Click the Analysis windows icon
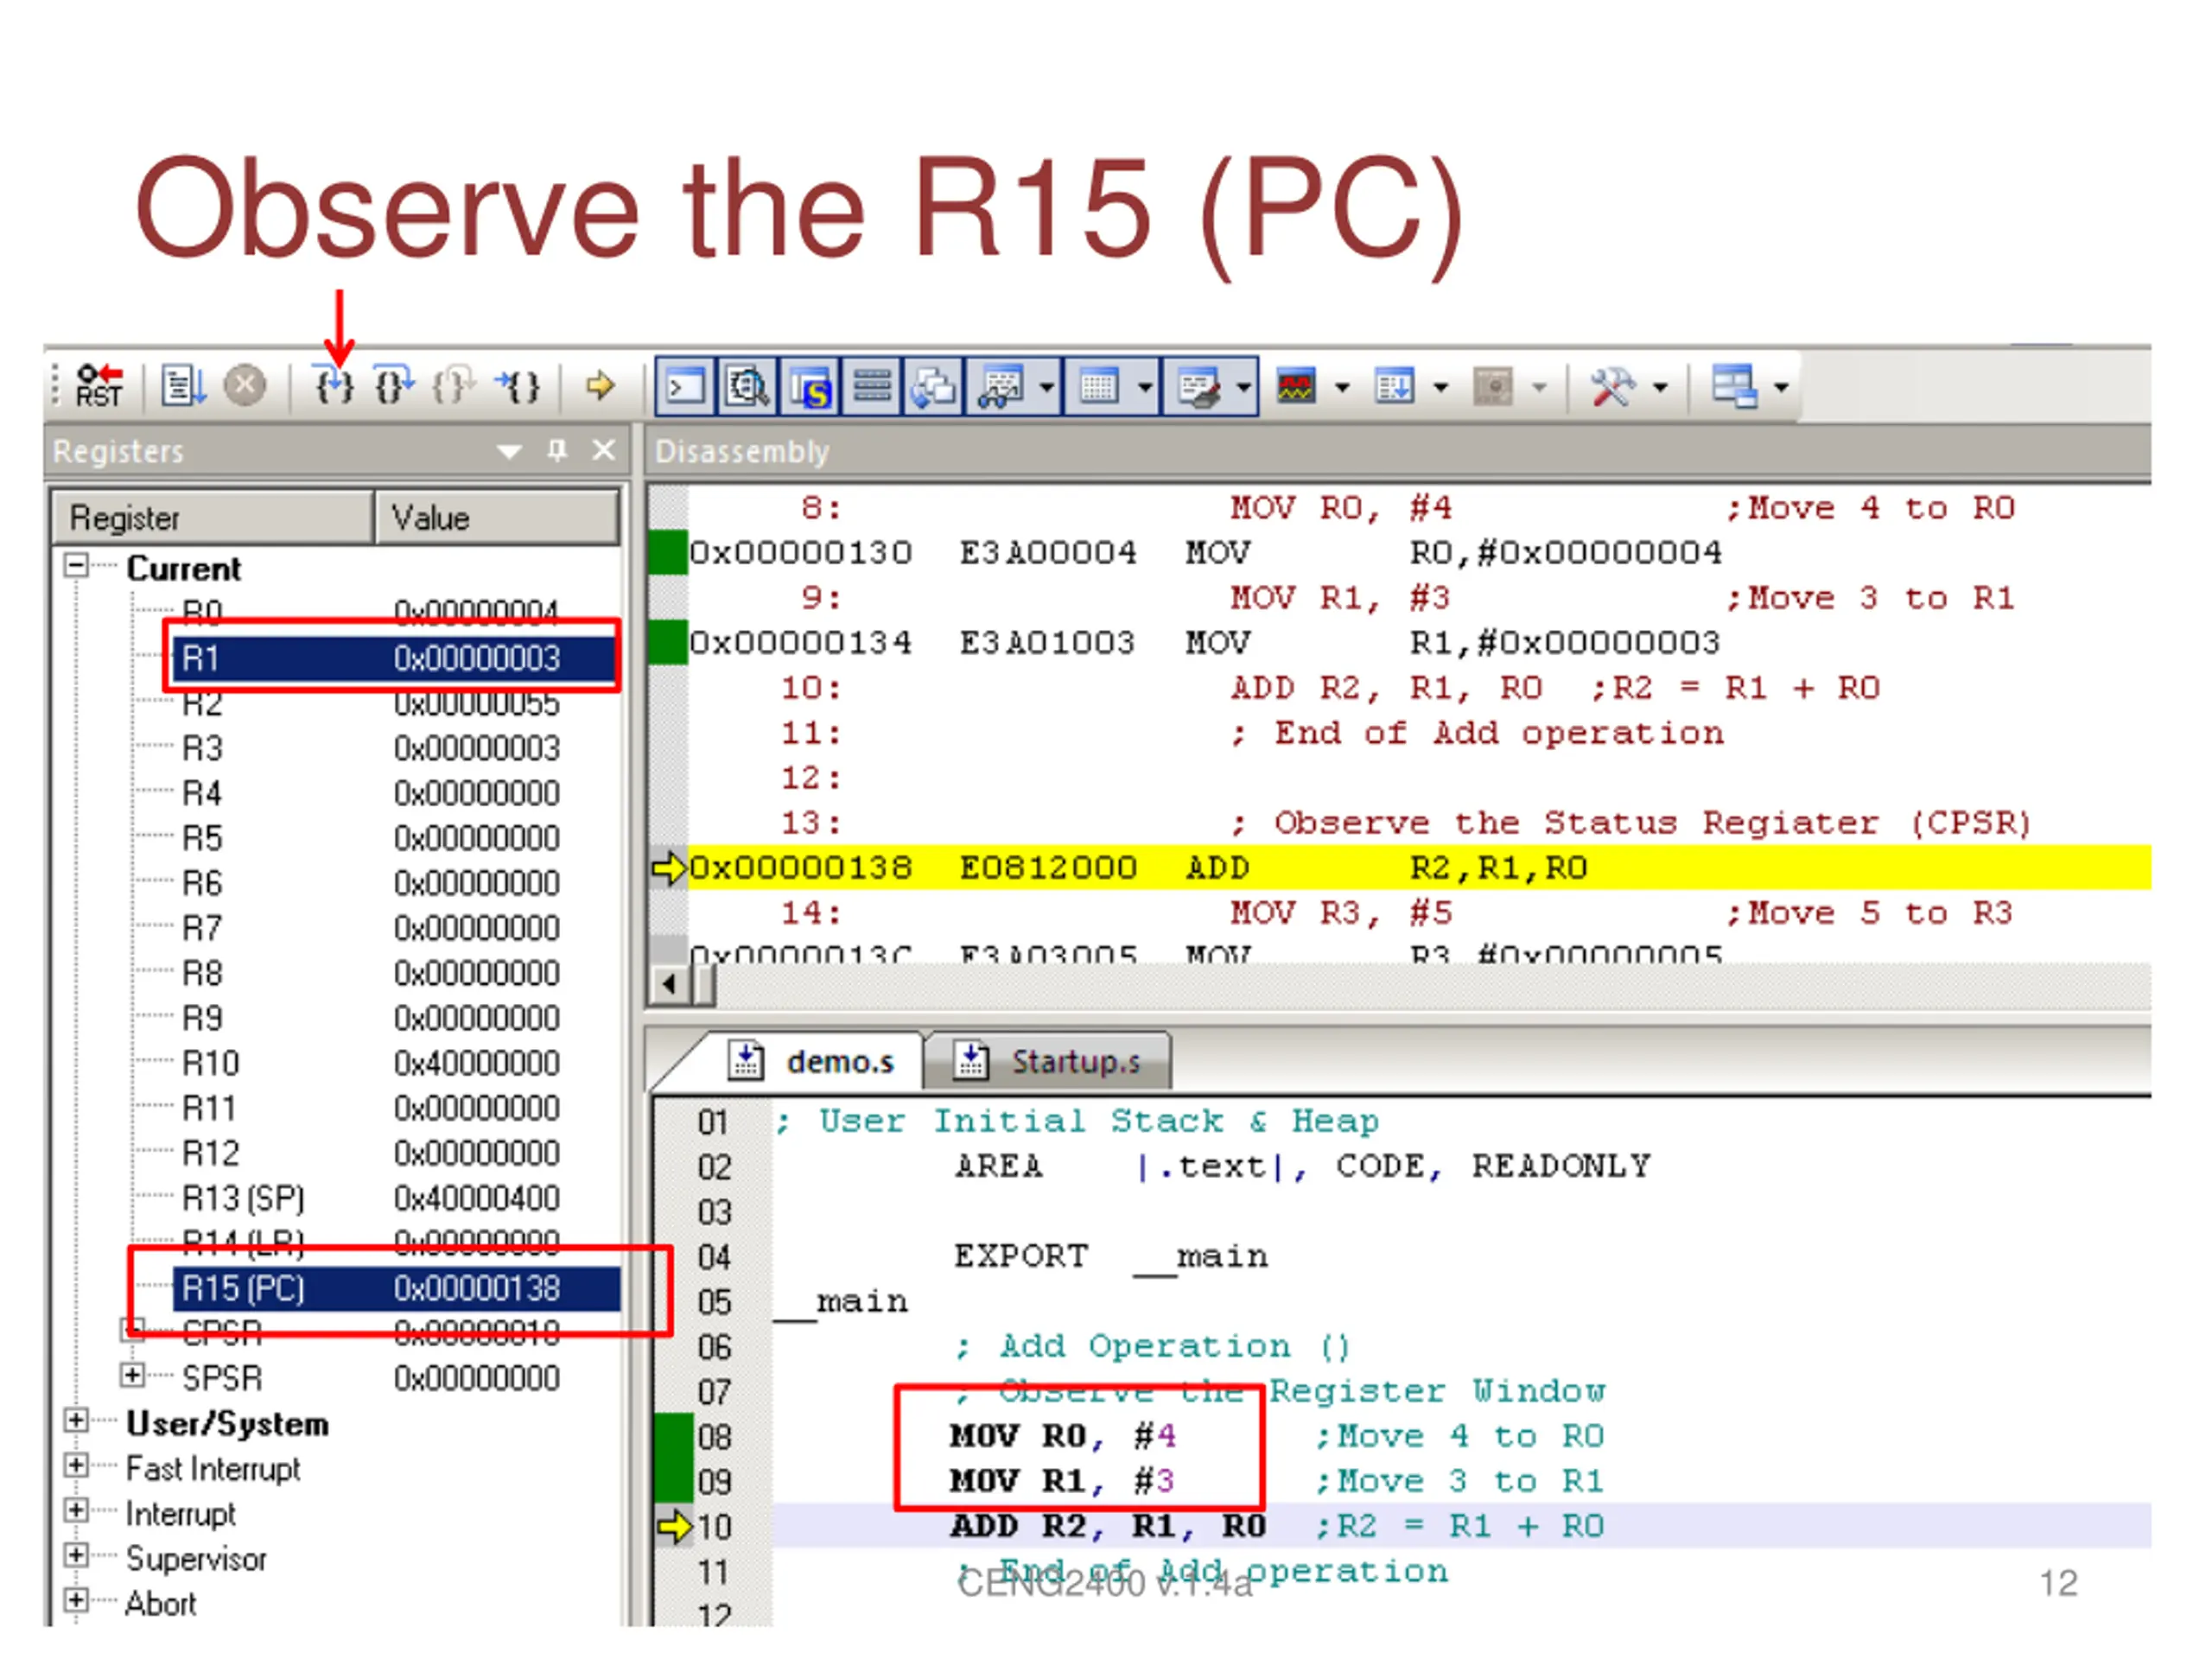 tap(1296, 386)
